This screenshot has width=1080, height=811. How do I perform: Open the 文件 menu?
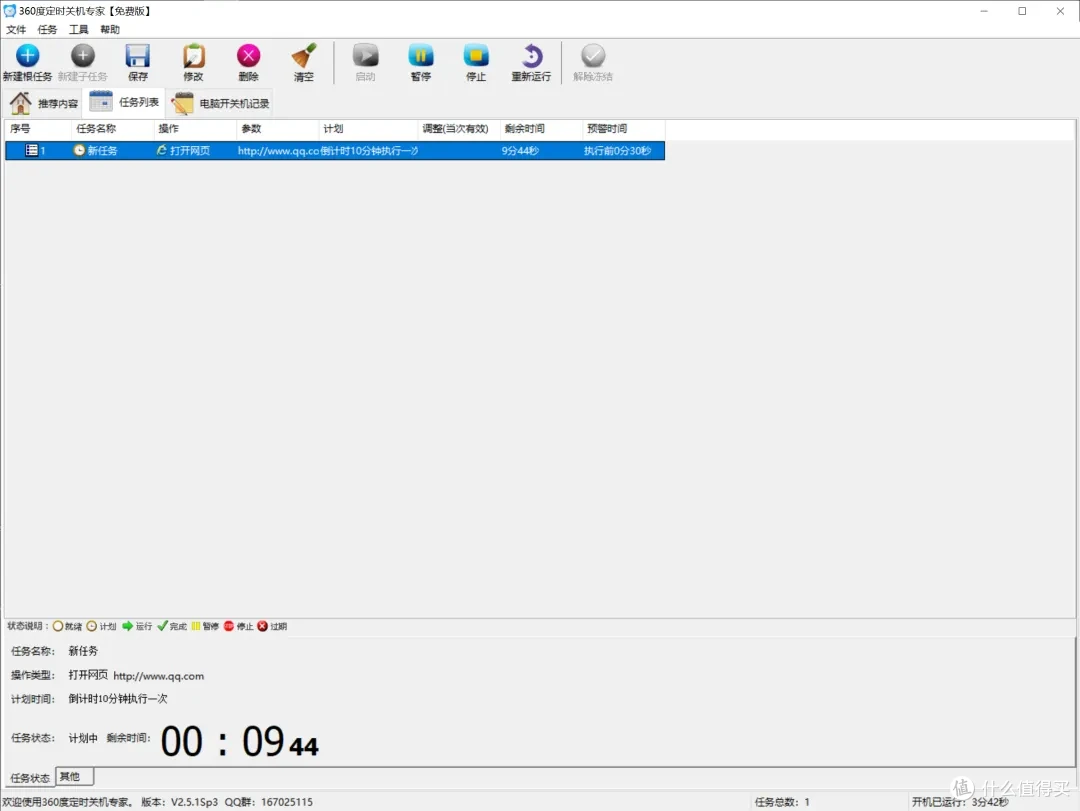(x=16, y=30)
